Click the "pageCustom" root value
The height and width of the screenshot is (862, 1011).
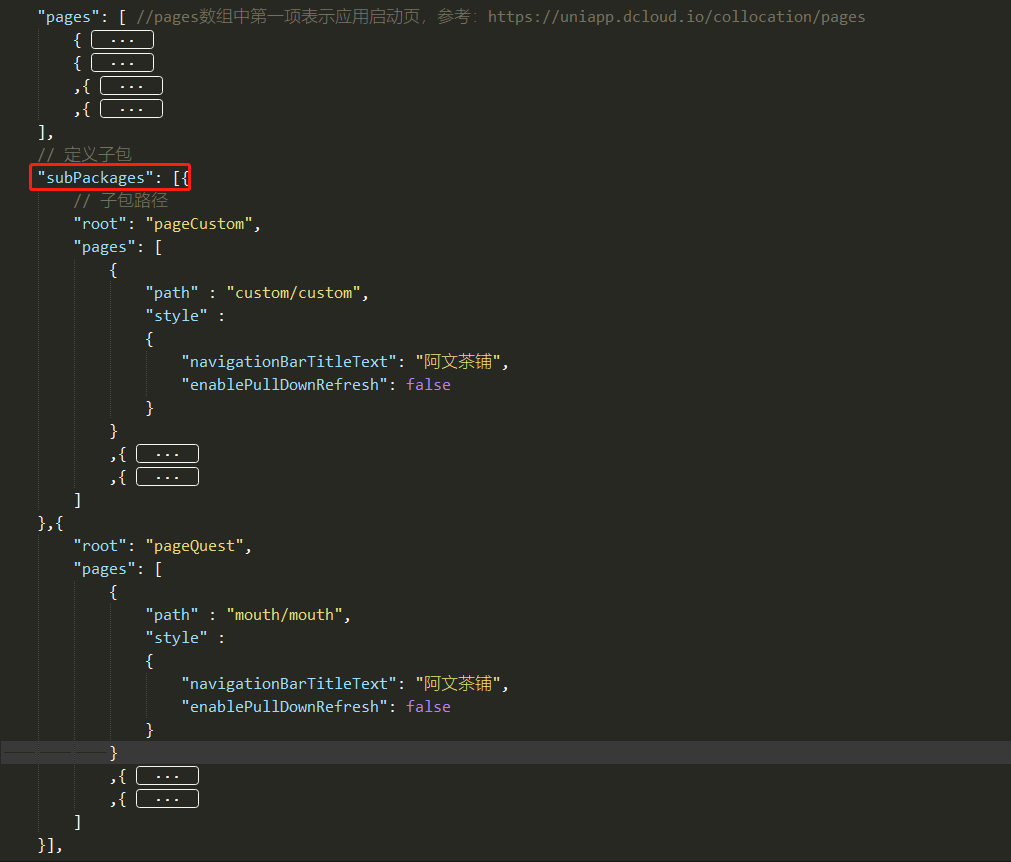(199, 224)
